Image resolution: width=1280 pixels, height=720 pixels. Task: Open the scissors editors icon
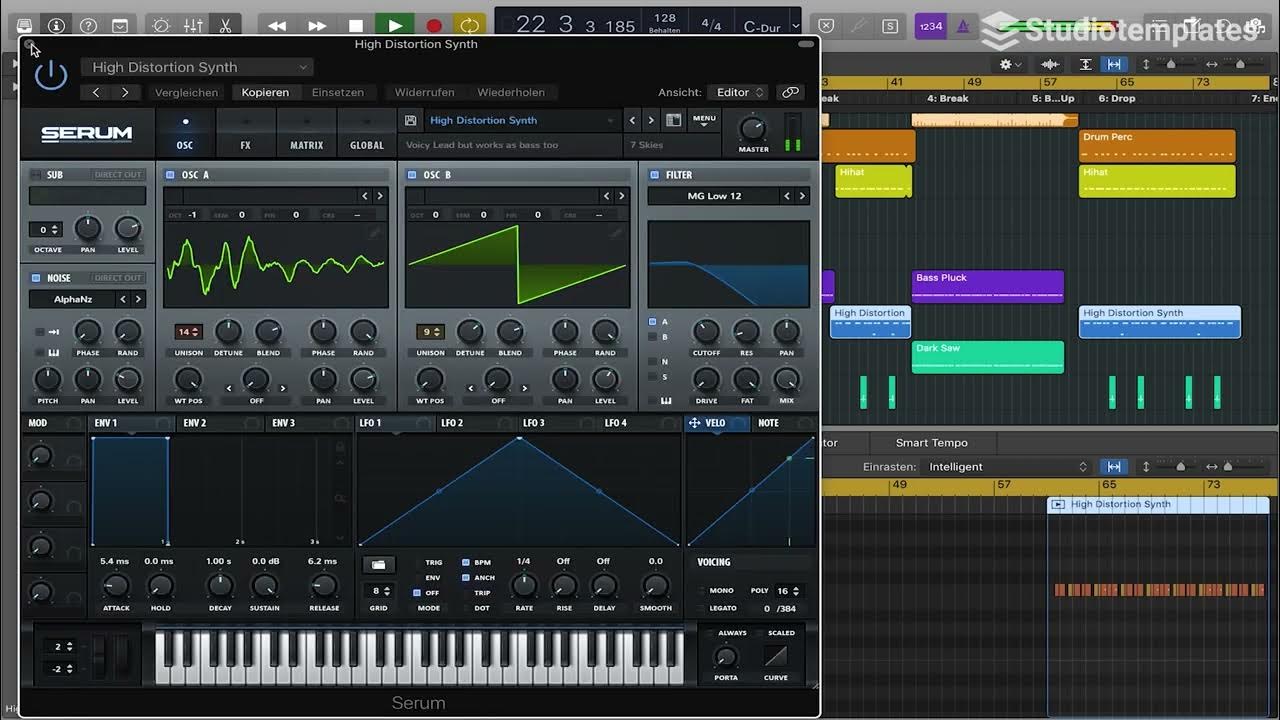pyautogui.click(x=225, y=25)
